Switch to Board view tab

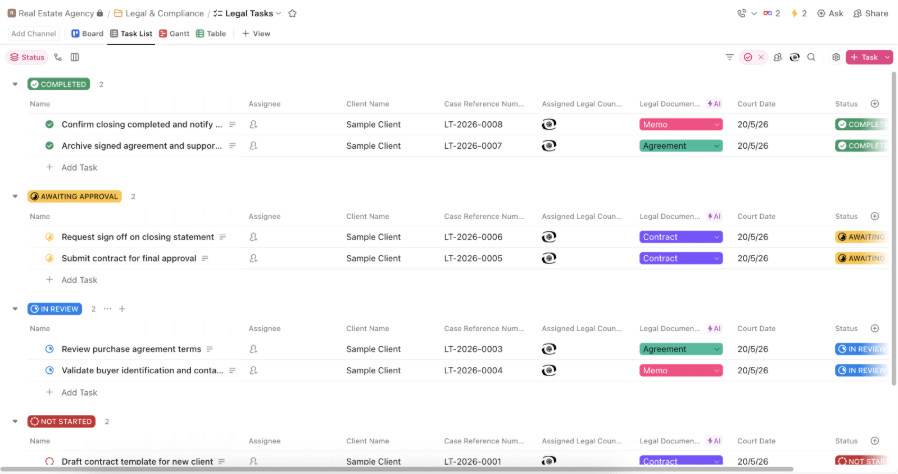pyautogui.click(x=87, y=34)
